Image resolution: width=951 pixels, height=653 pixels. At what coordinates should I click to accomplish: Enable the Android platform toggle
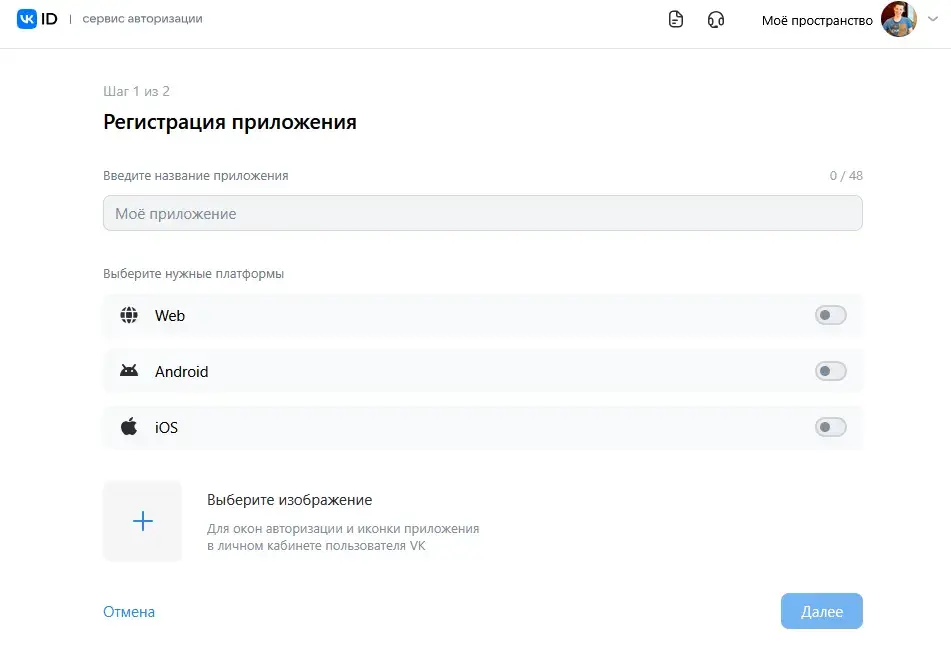830,371
